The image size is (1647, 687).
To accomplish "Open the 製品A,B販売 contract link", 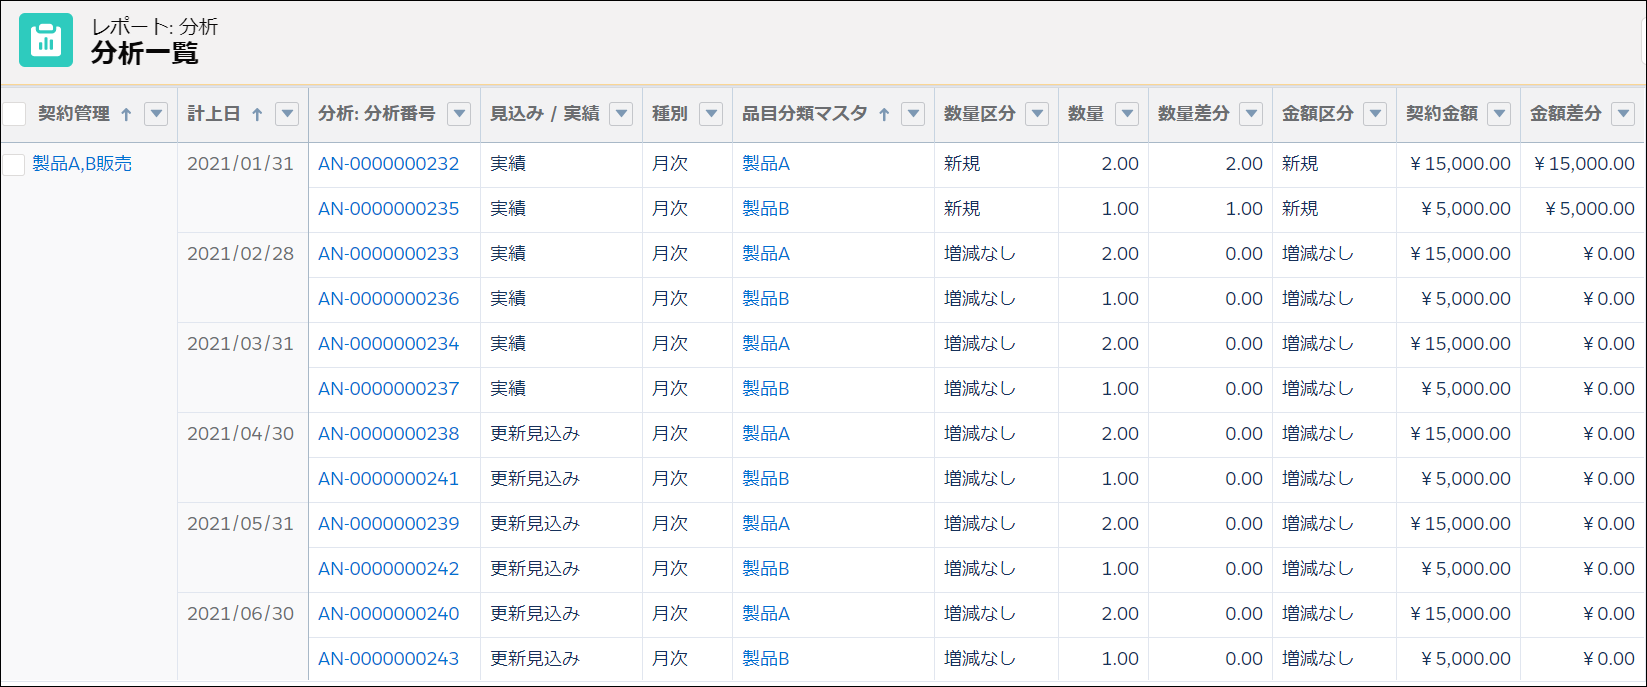I will click(x=82, y=164).
